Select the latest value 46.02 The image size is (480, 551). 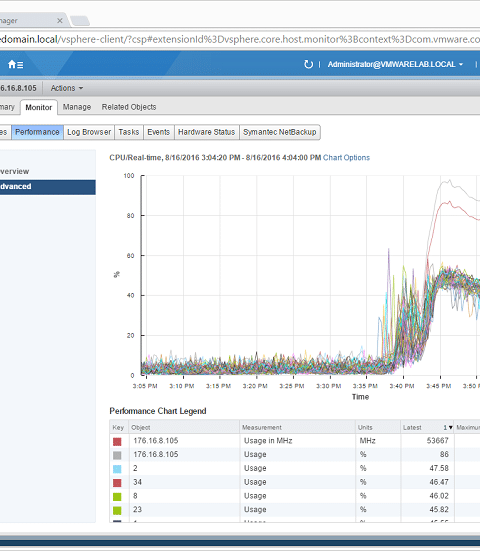click(439, 496)
